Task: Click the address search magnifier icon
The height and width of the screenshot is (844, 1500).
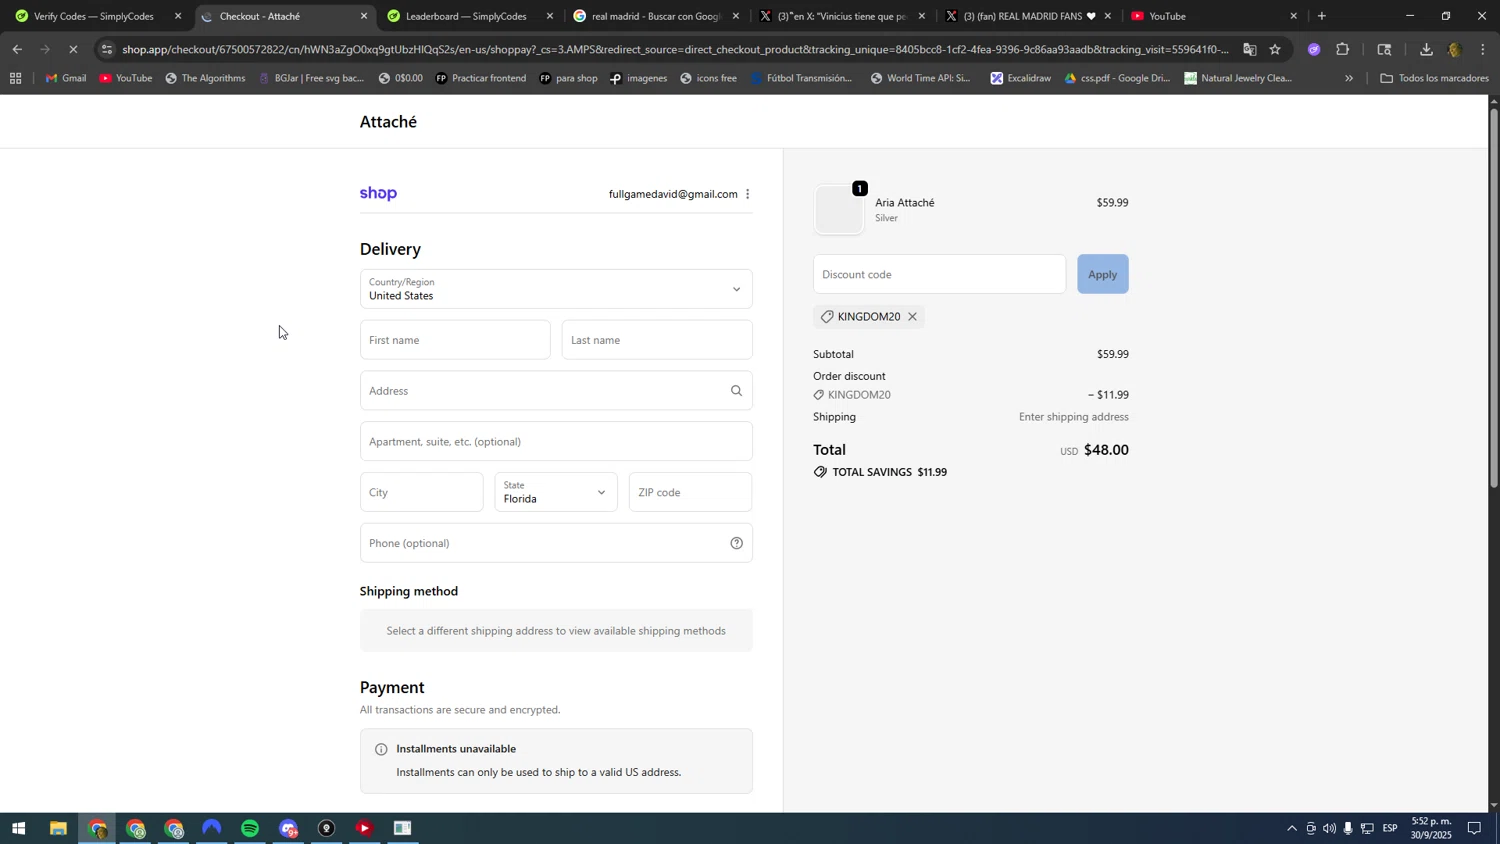Action: coord(736,391)
